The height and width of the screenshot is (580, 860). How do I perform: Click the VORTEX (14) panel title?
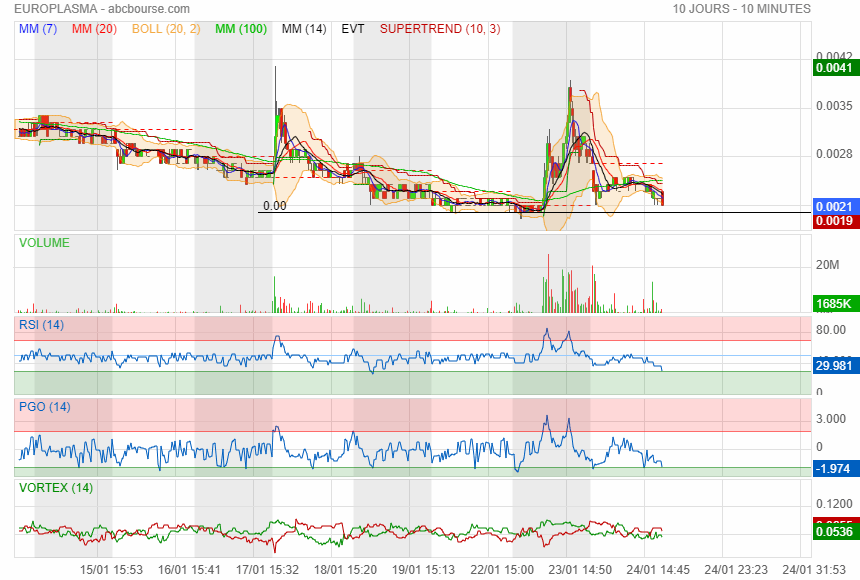tap(56, 488)
